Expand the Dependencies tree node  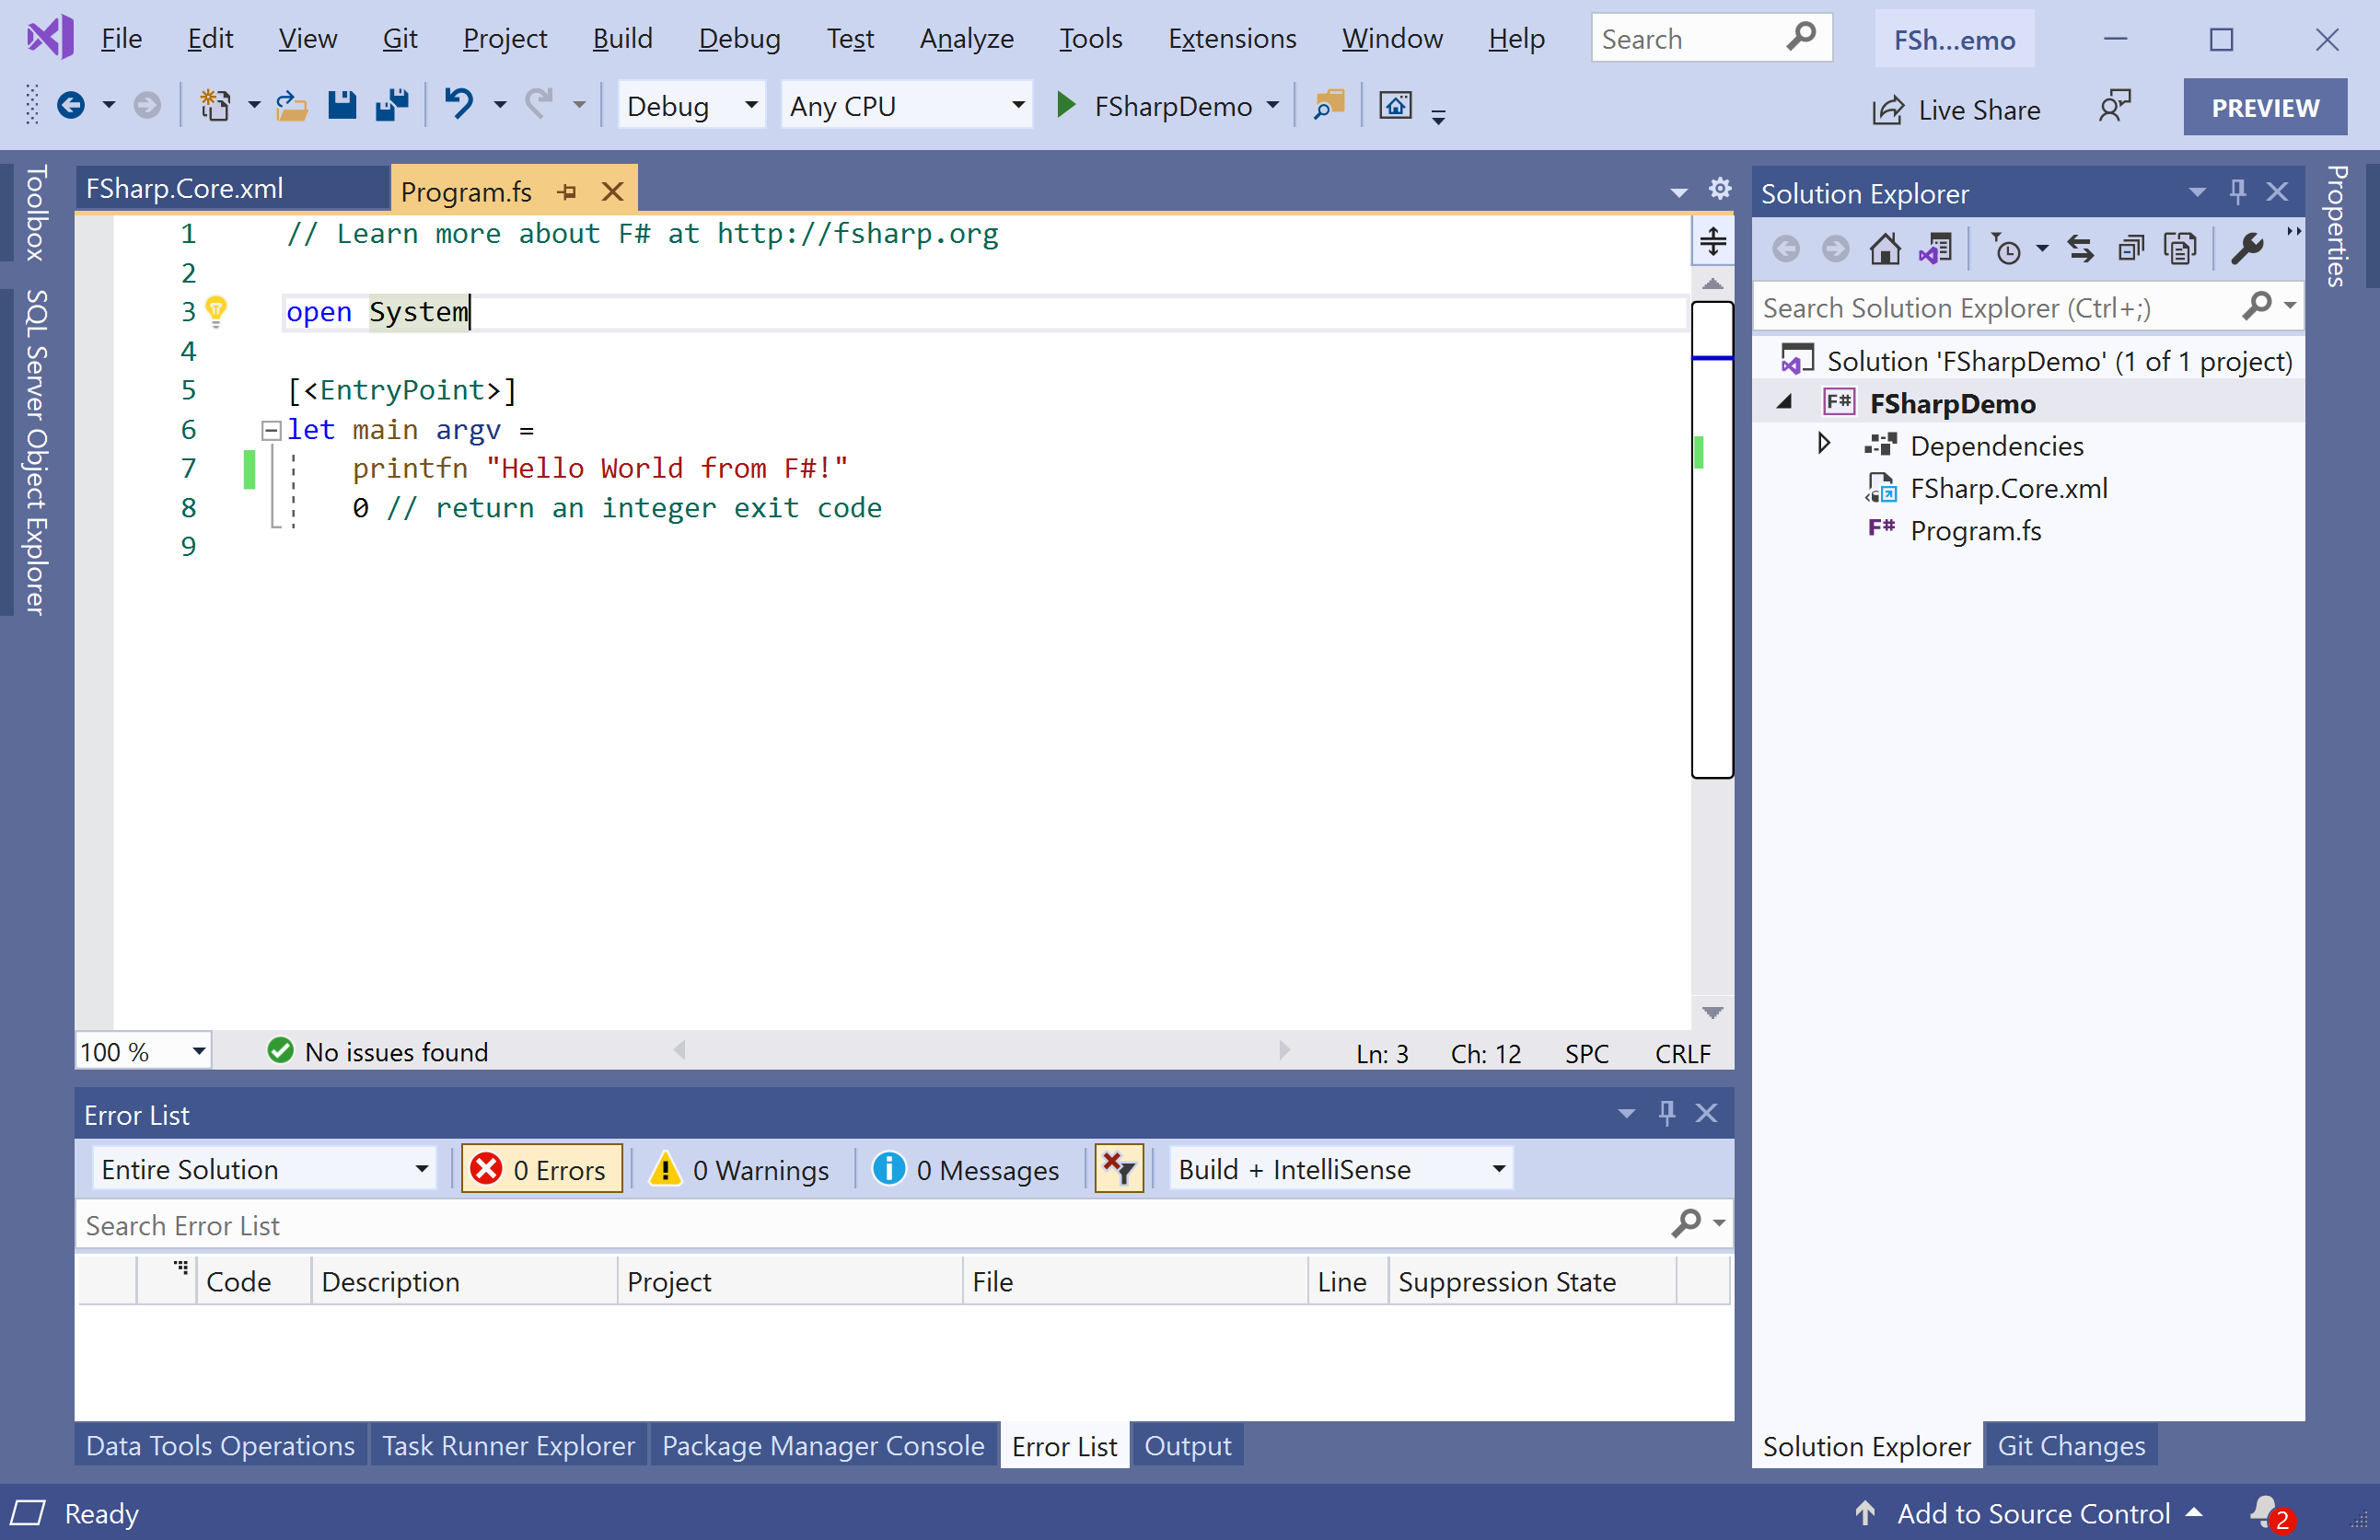pos(1823,444)
